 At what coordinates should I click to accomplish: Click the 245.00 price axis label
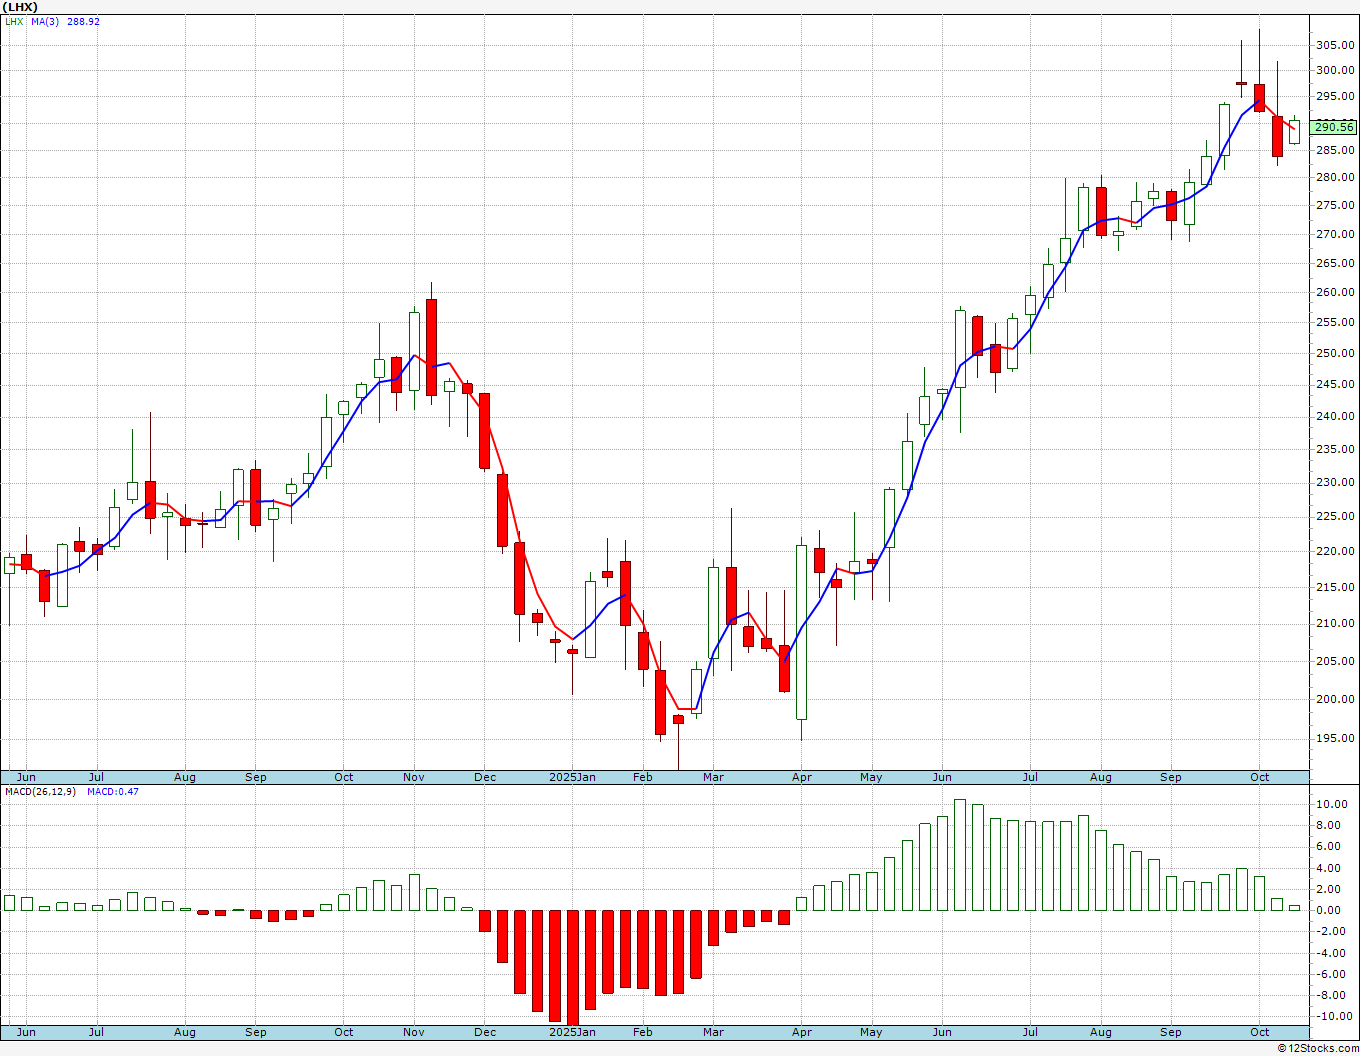(1335, 384)
